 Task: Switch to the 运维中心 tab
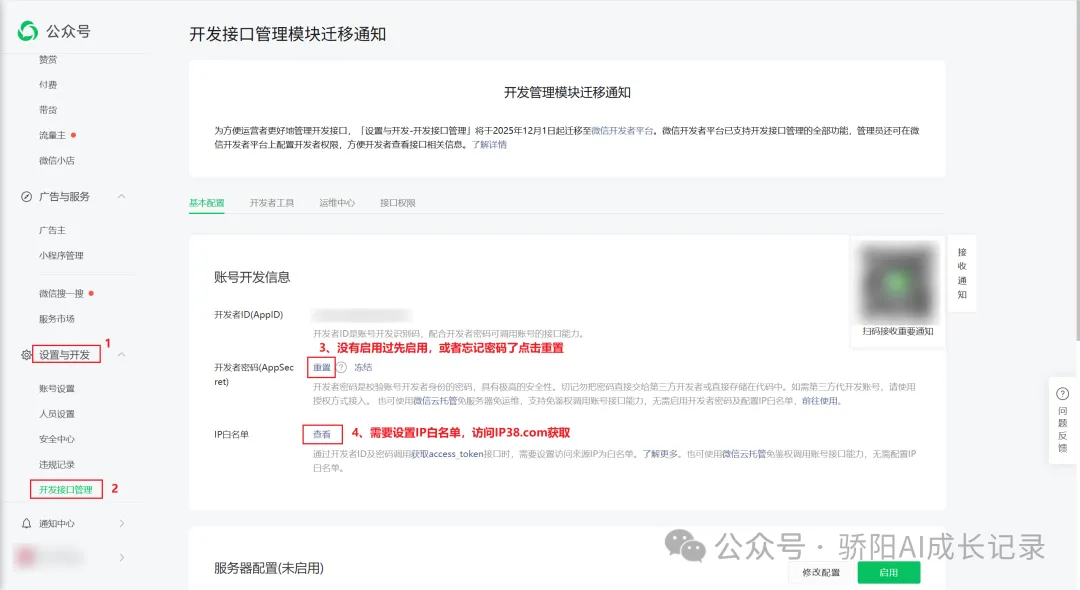click(337, 203)
